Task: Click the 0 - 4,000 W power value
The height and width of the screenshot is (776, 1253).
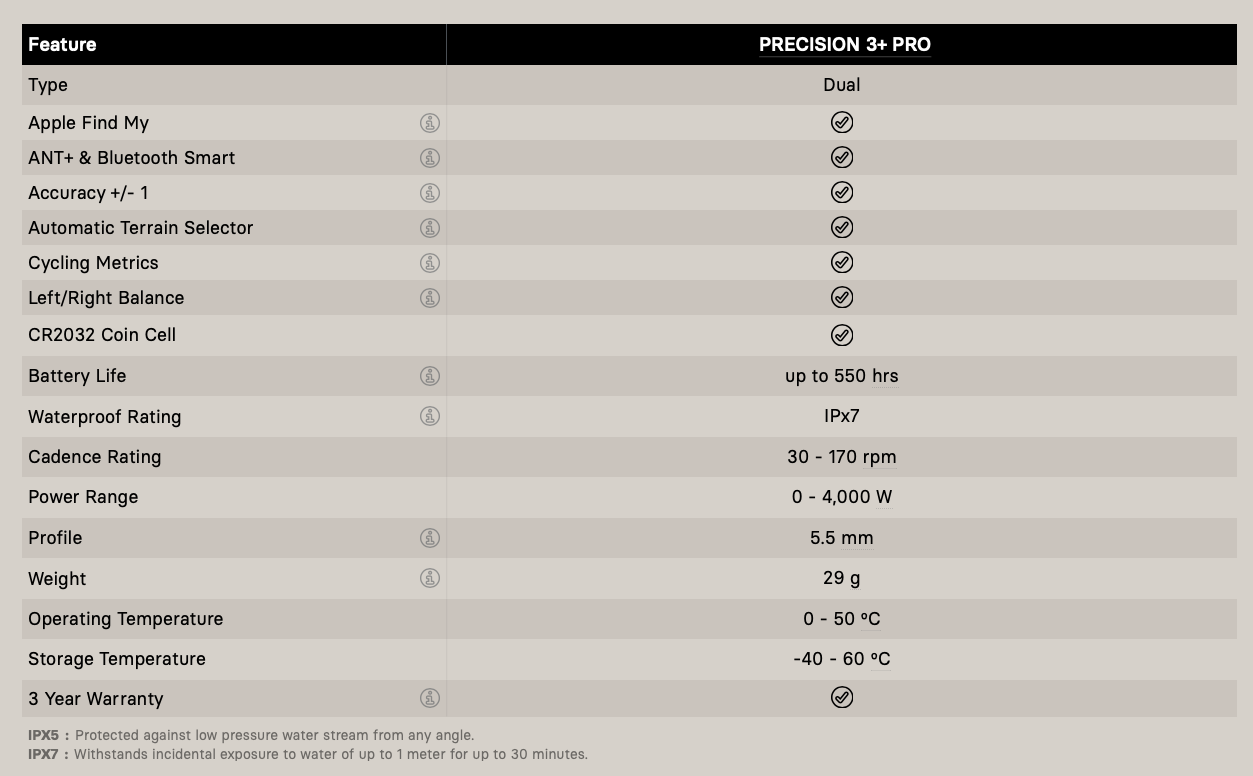Action: [841, 497]
